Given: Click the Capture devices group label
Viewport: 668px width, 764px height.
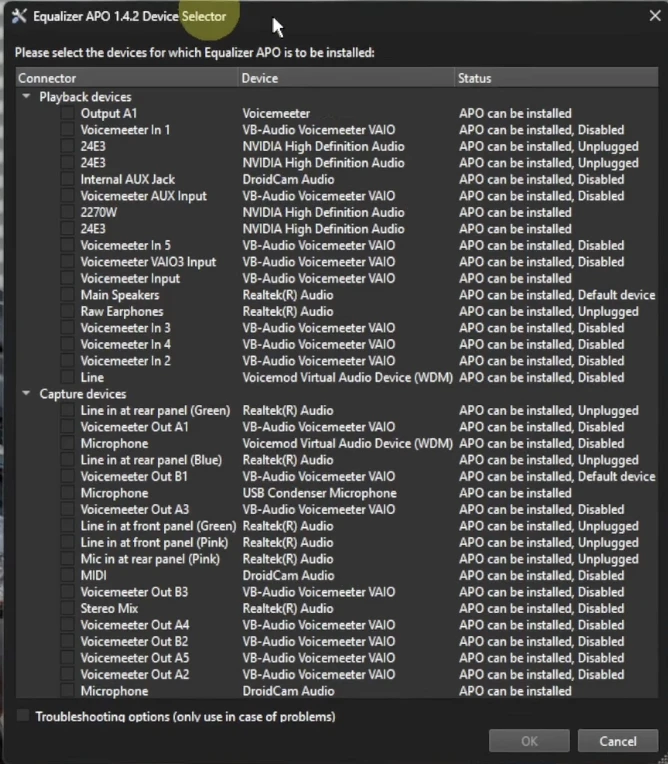Looking at the screenshot, I should click(83, 393).
